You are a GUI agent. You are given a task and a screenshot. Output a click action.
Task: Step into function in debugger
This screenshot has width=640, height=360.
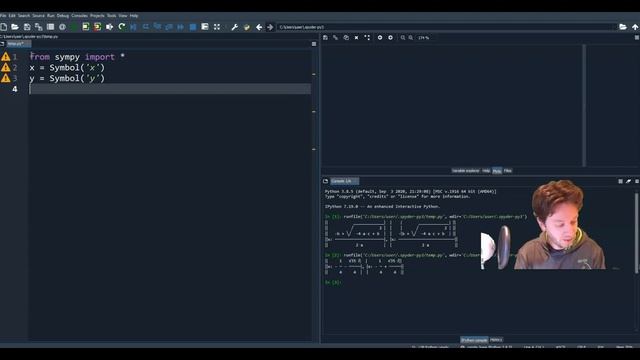157,27
